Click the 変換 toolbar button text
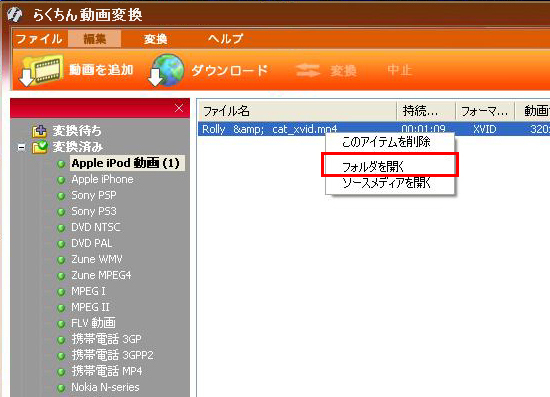 pos(343,70)
